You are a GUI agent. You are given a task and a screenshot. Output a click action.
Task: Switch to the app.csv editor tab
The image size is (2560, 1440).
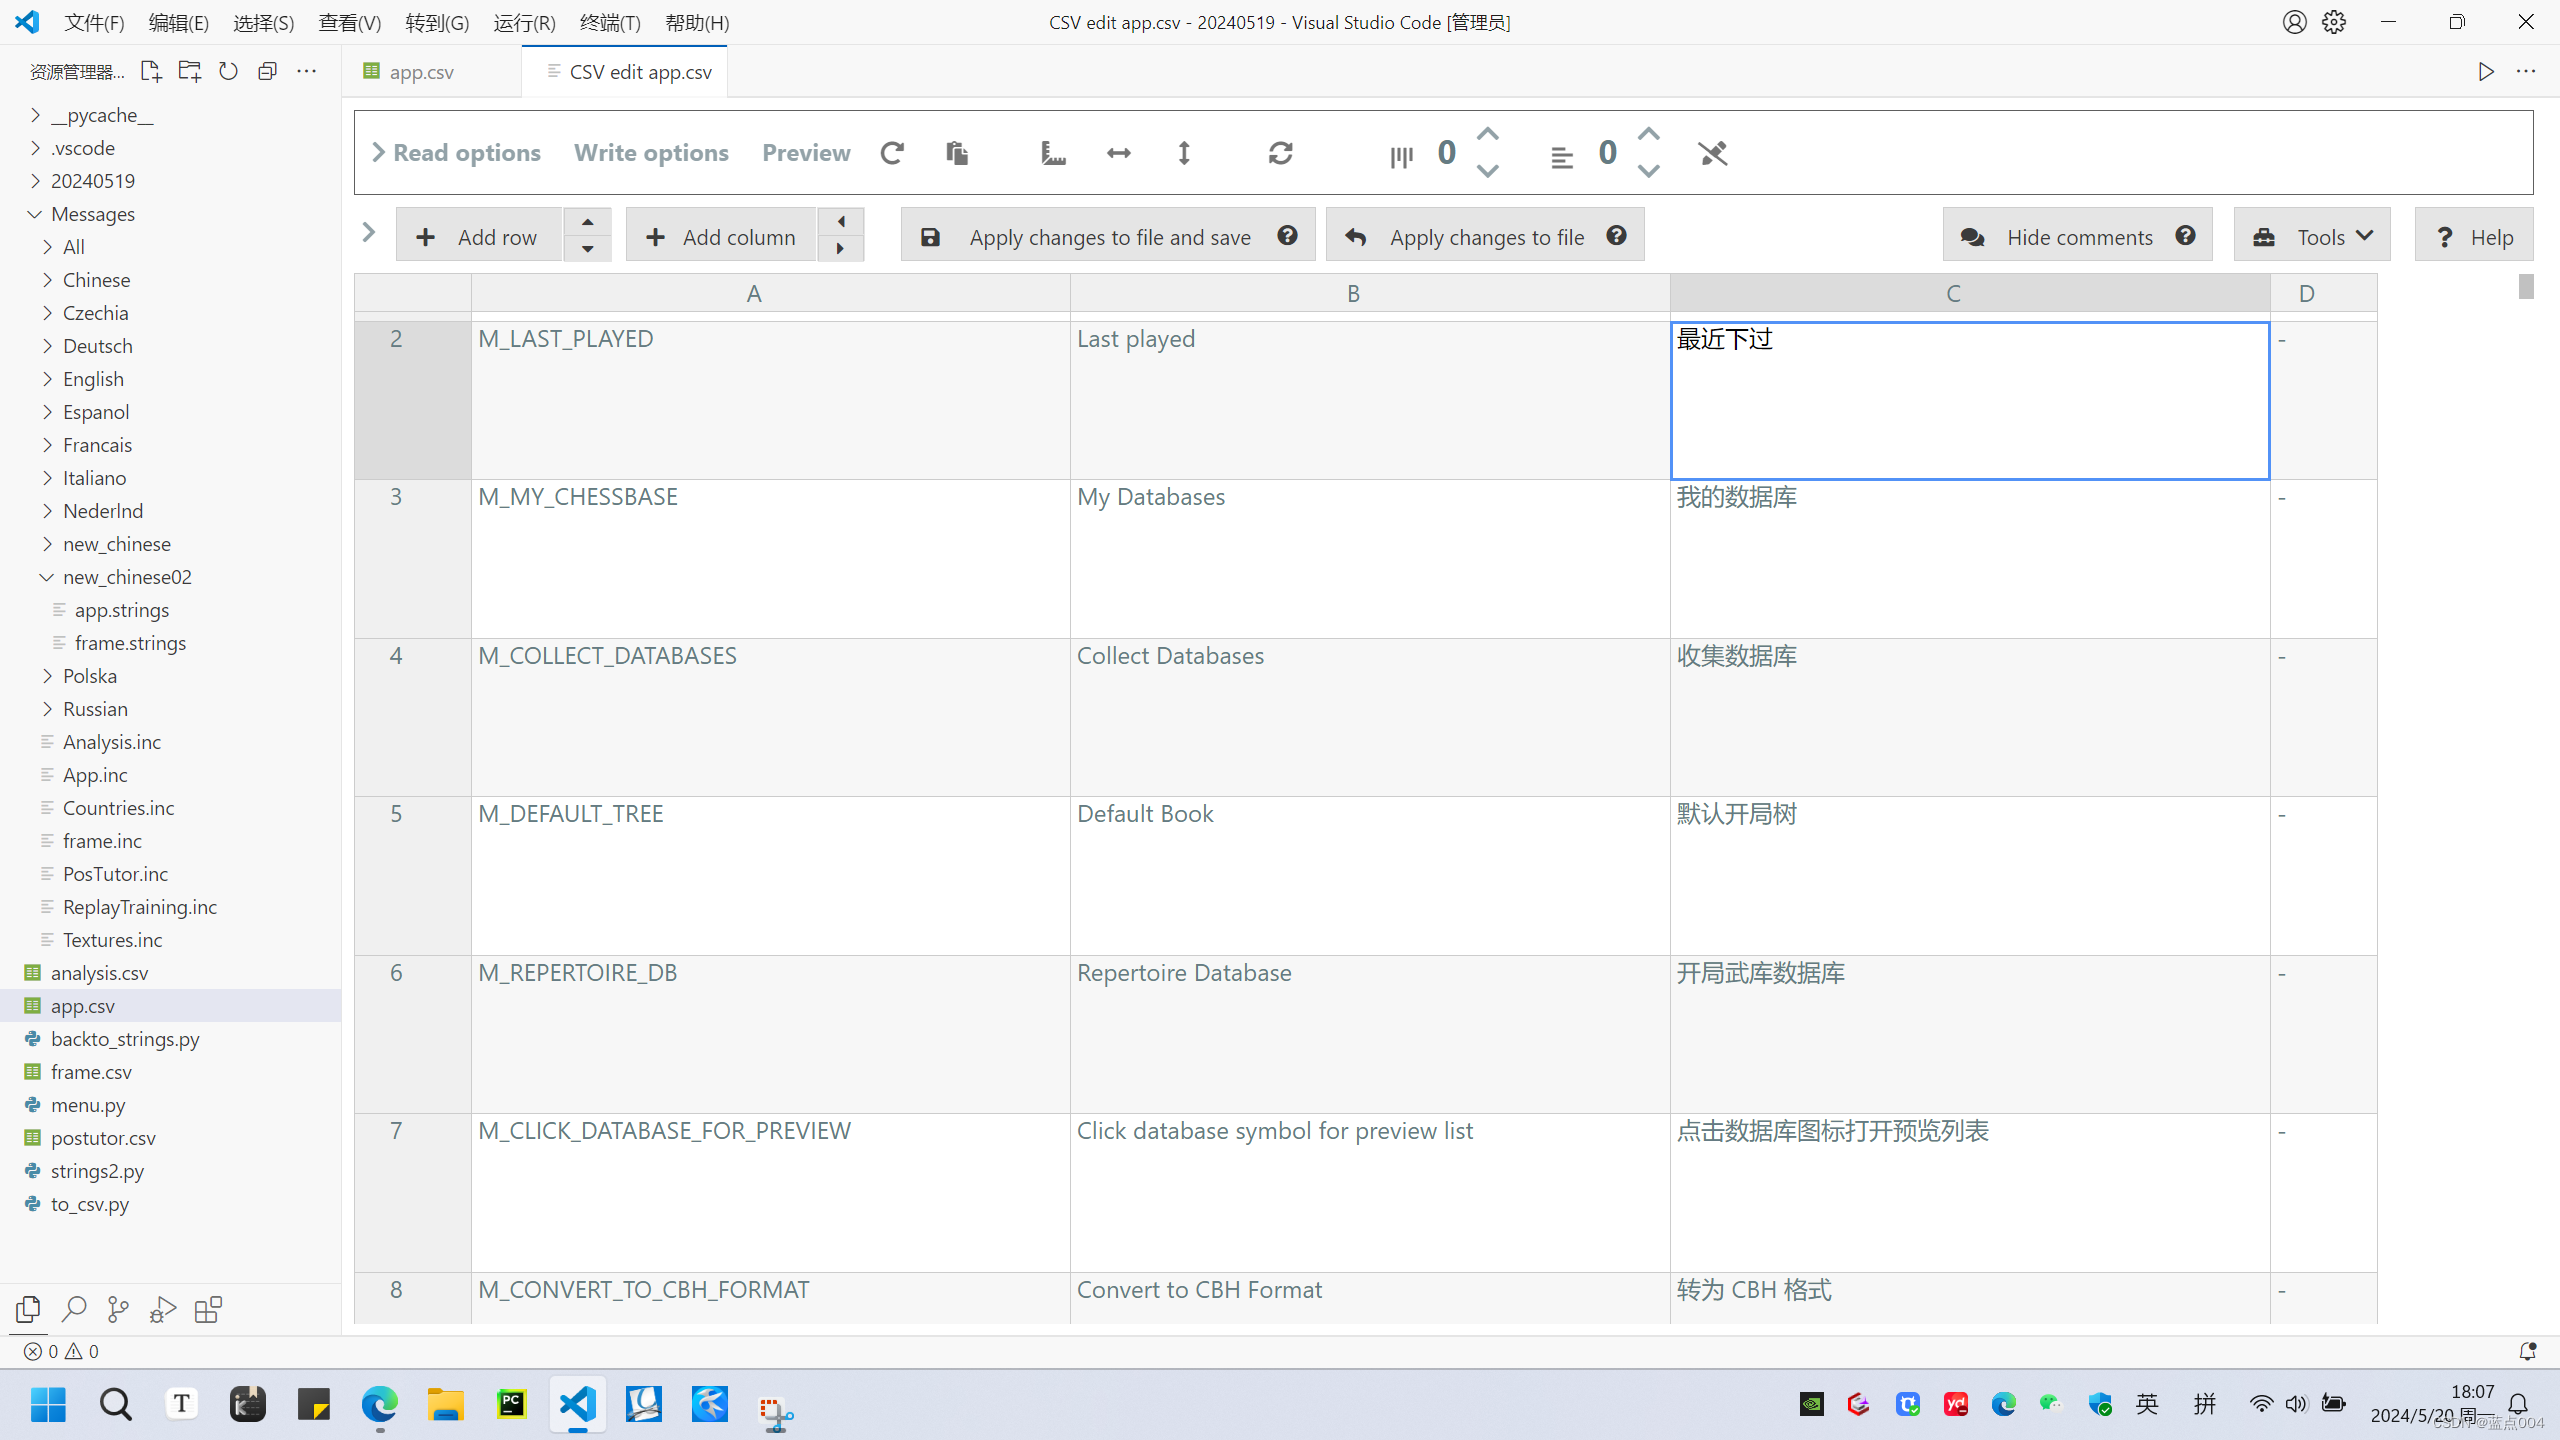click(421, 72)
